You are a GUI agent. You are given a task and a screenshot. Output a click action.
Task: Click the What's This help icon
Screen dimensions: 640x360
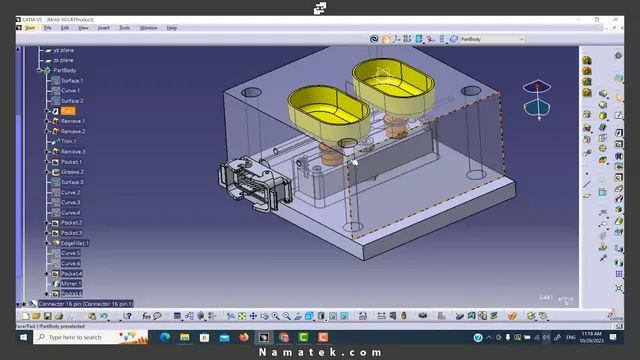[128, 316]
